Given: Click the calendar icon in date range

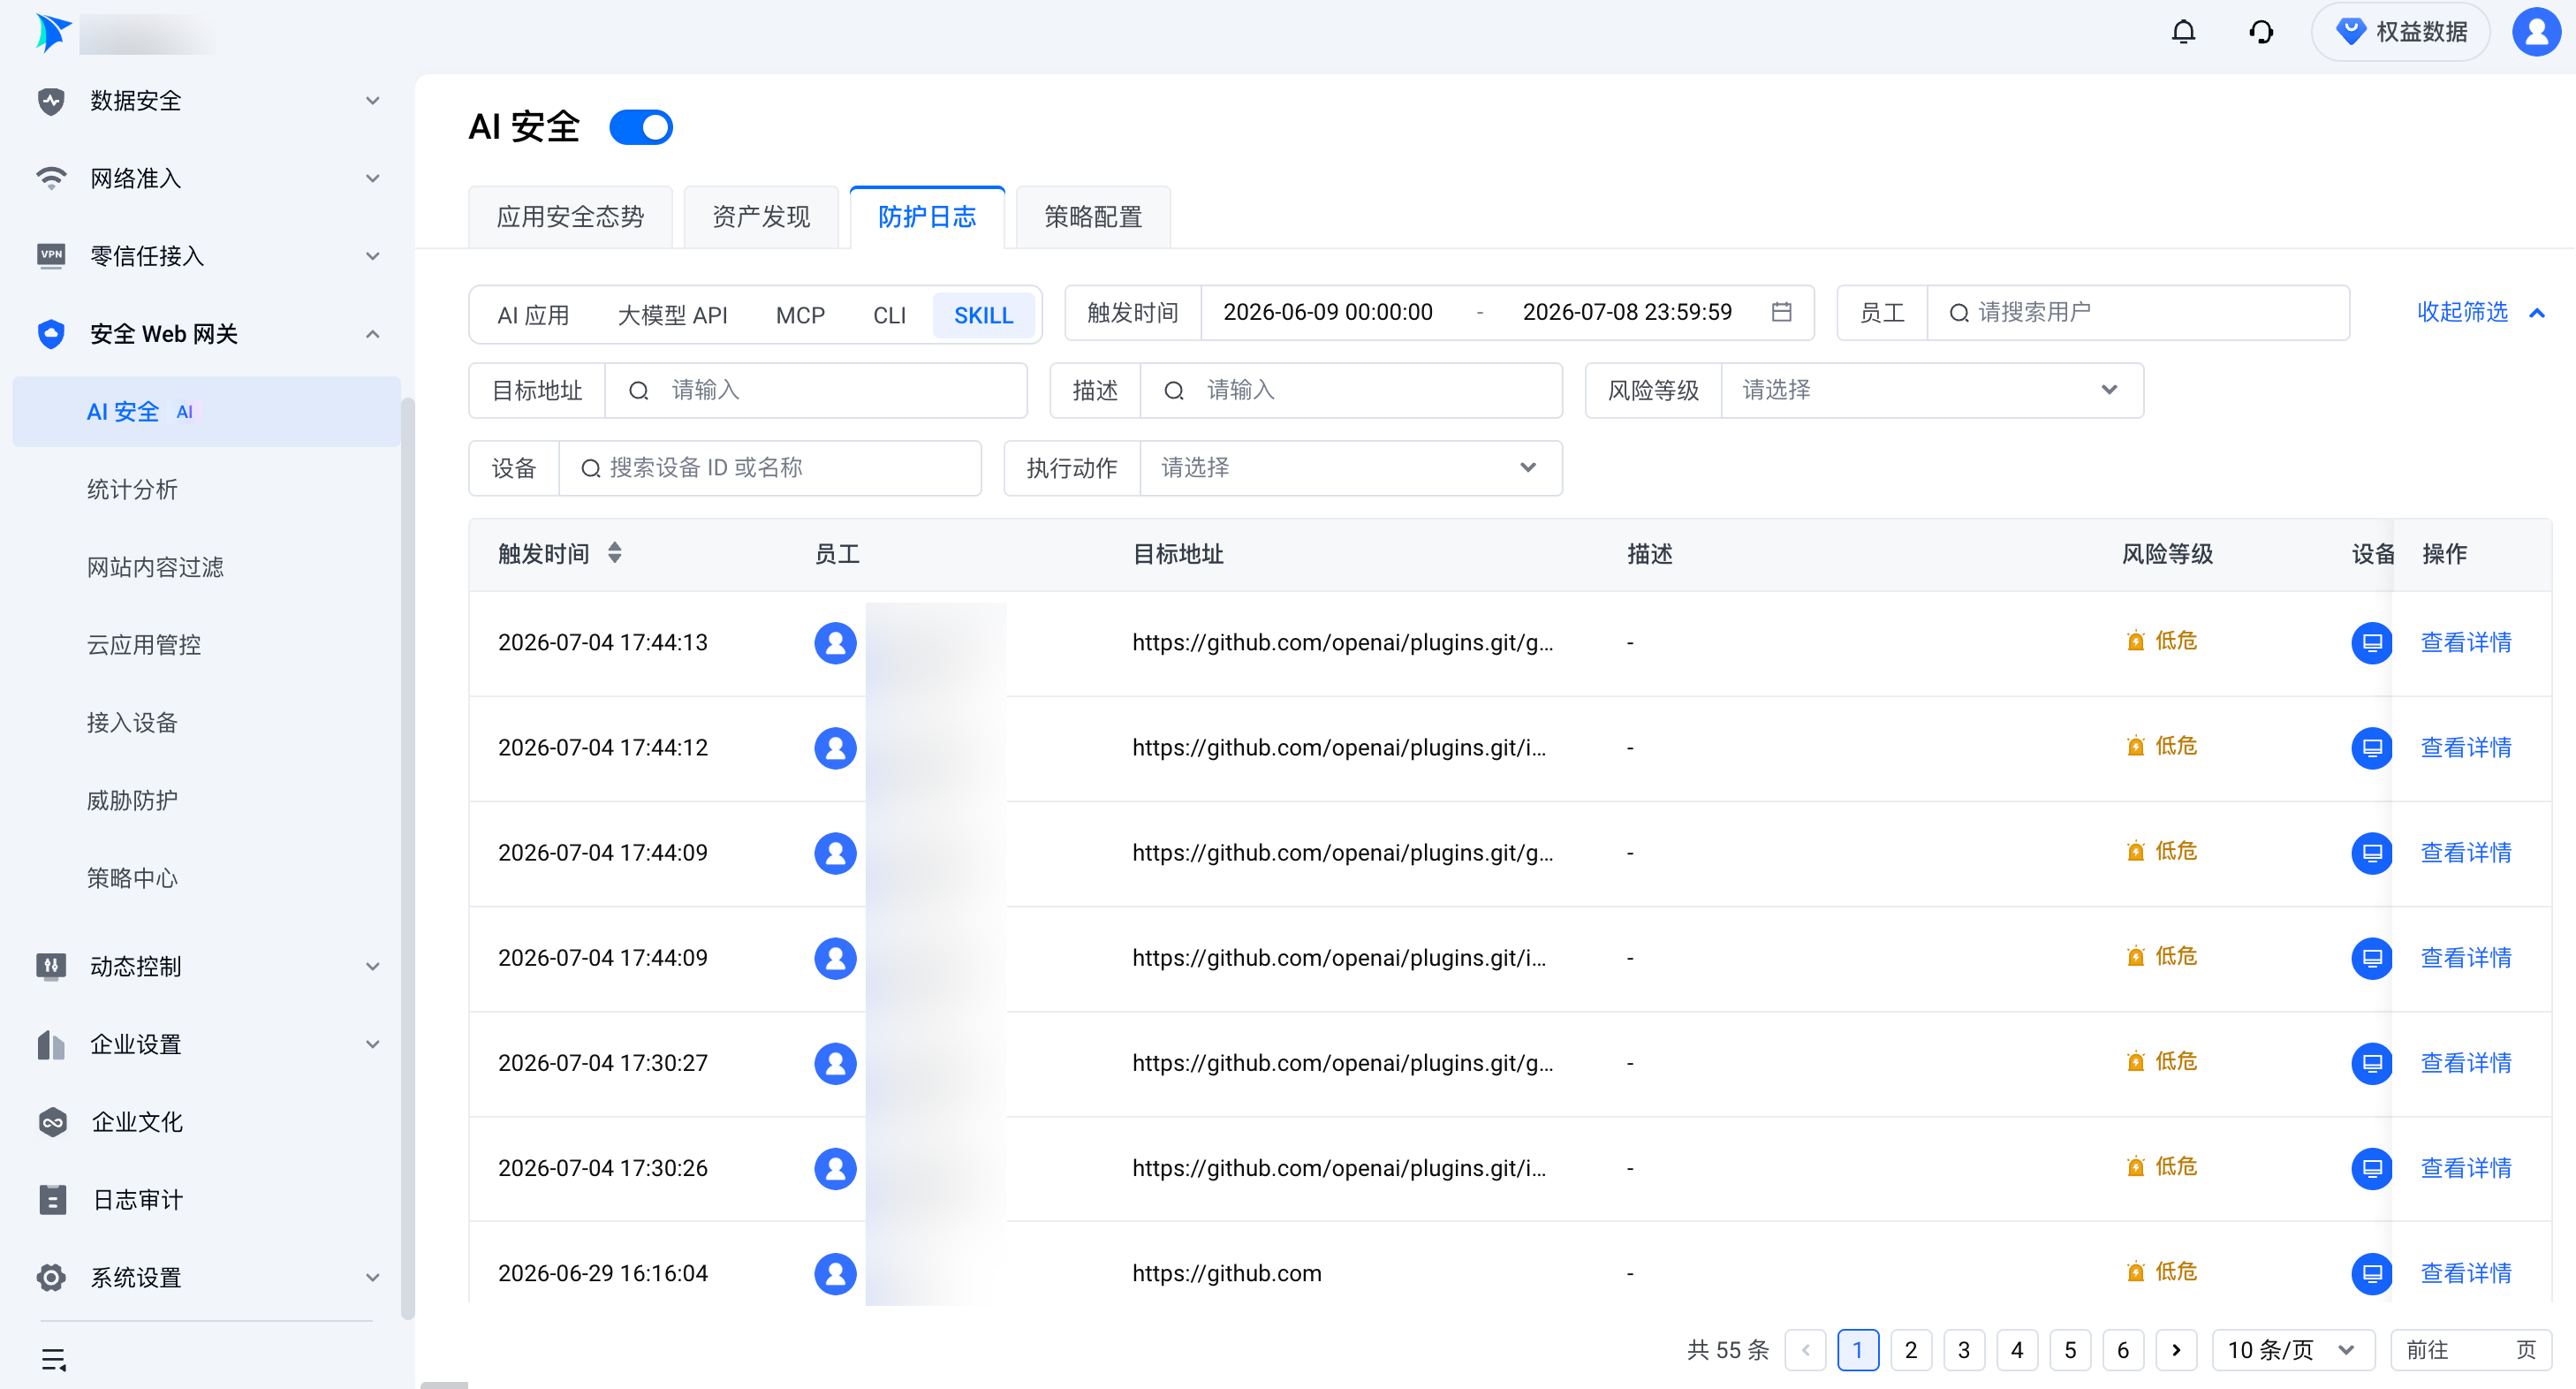Looking at the screenshot, I should pyautogui.click(x=1781, y=312).
